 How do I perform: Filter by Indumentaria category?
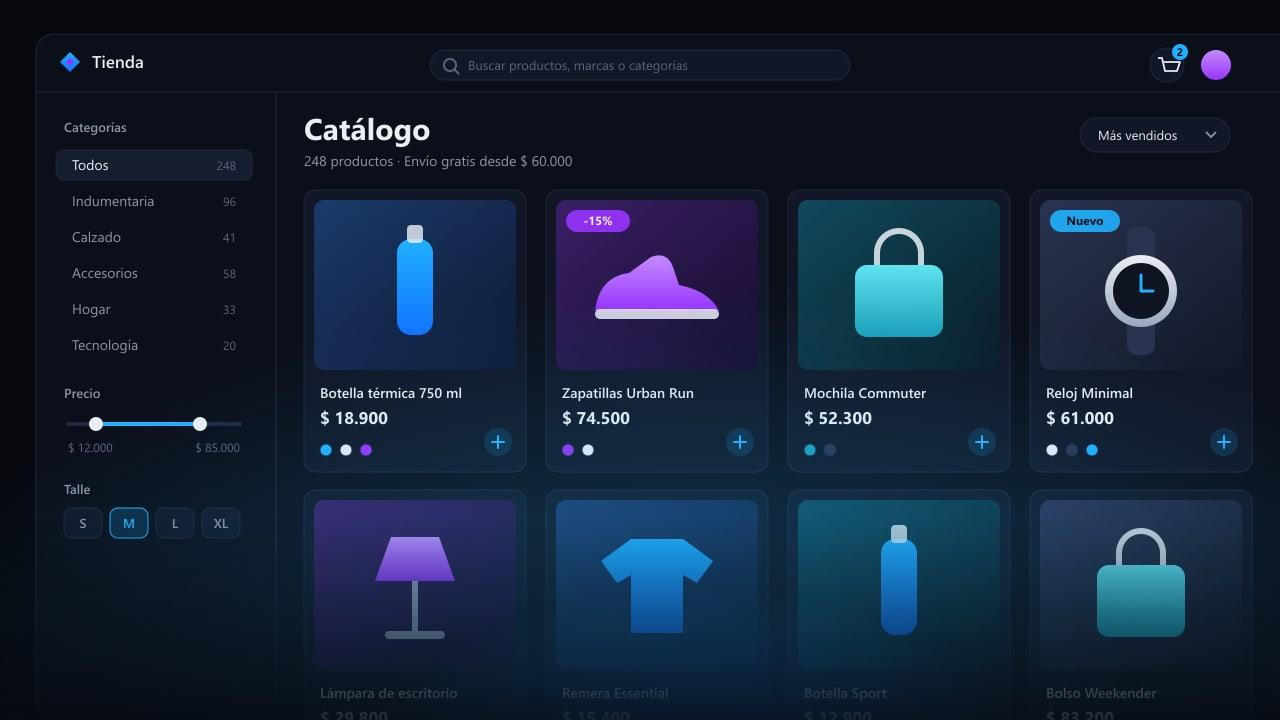click(154, 201)
